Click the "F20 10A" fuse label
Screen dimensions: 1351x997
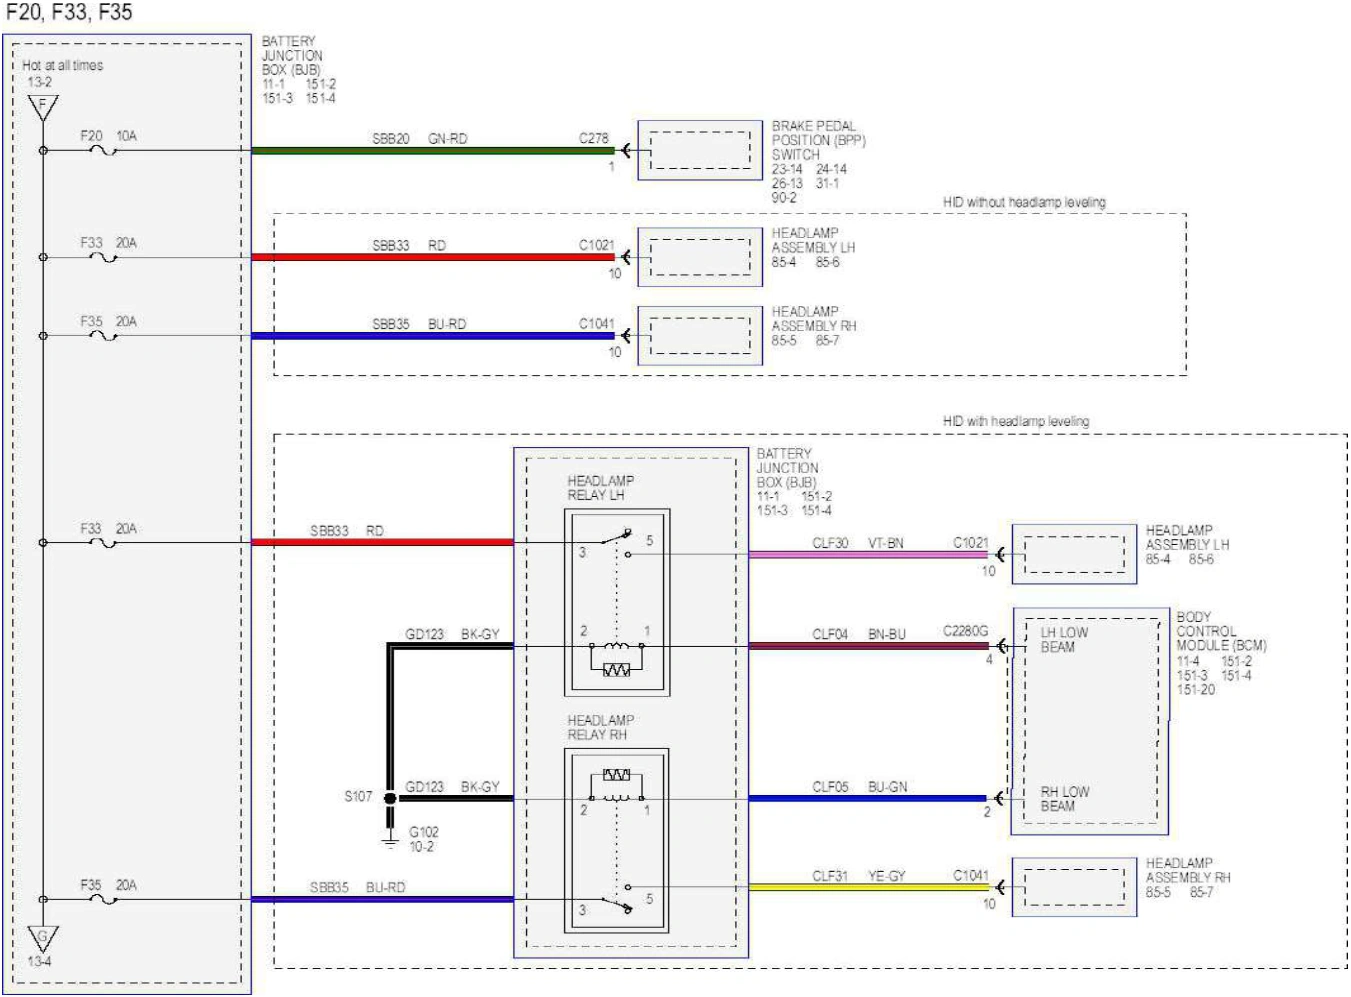pos(108,135)
